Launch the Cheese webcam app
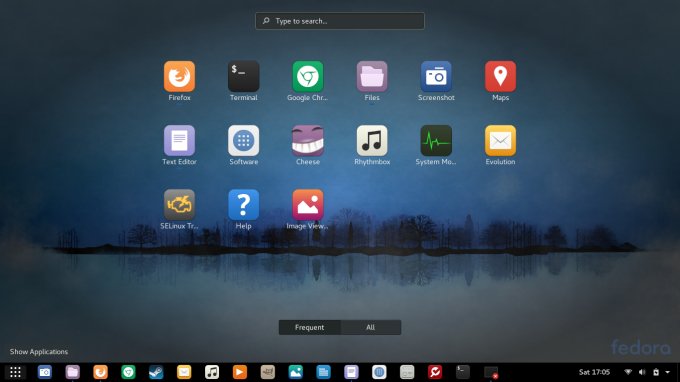 307,141
